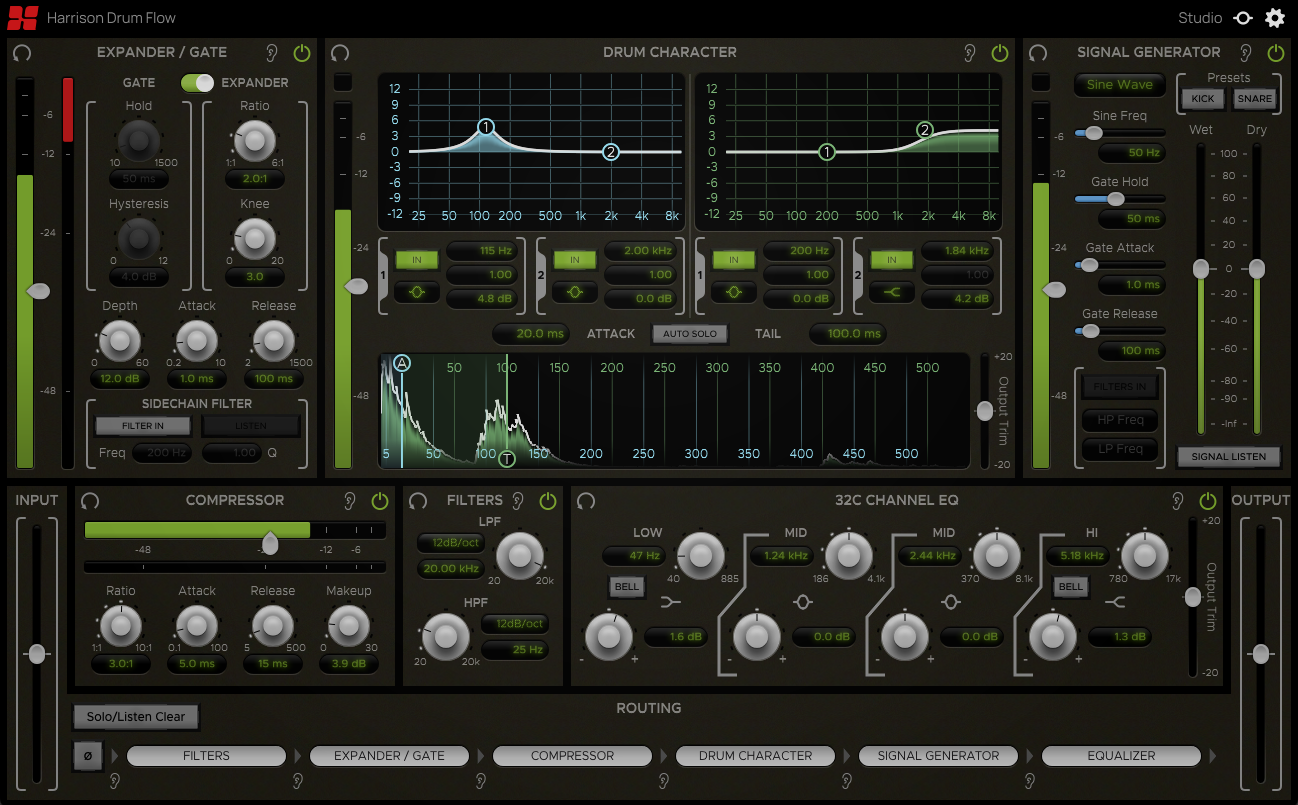Click the sidechain FILTER IN button
This screenshot has height=805, width=1298.
[143, 426]
